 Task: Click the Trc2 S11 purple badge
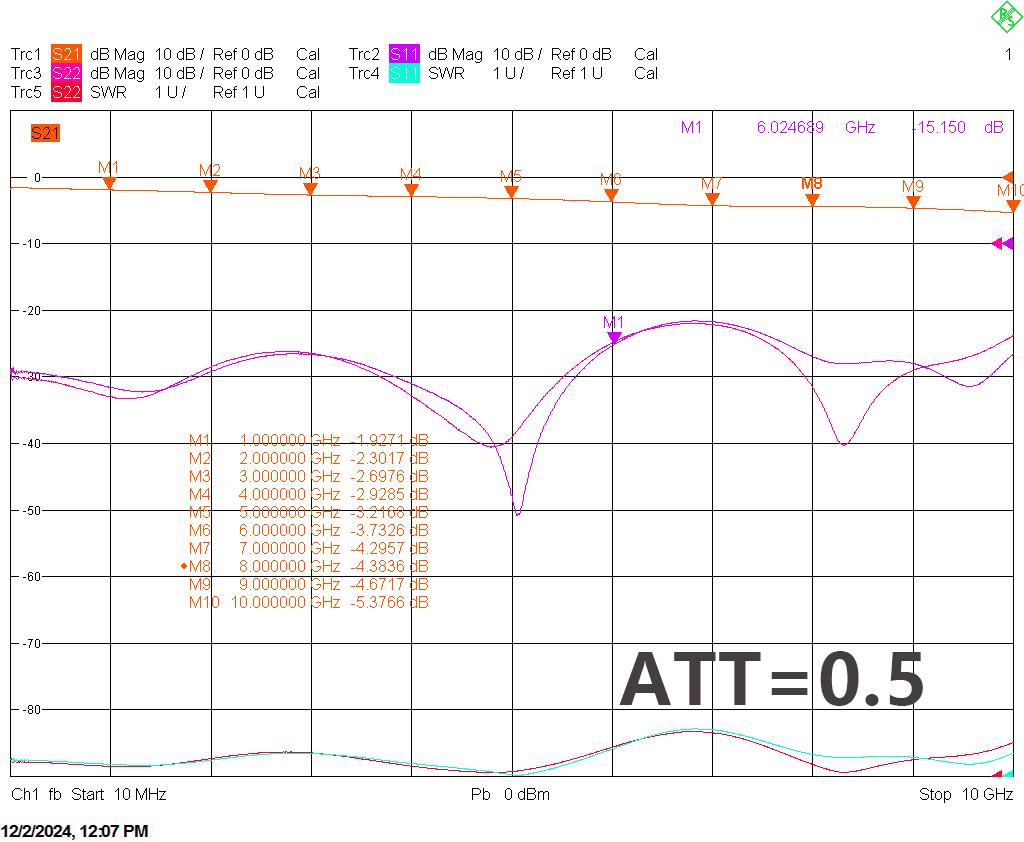pyautogui.click(x=404, y=54)
